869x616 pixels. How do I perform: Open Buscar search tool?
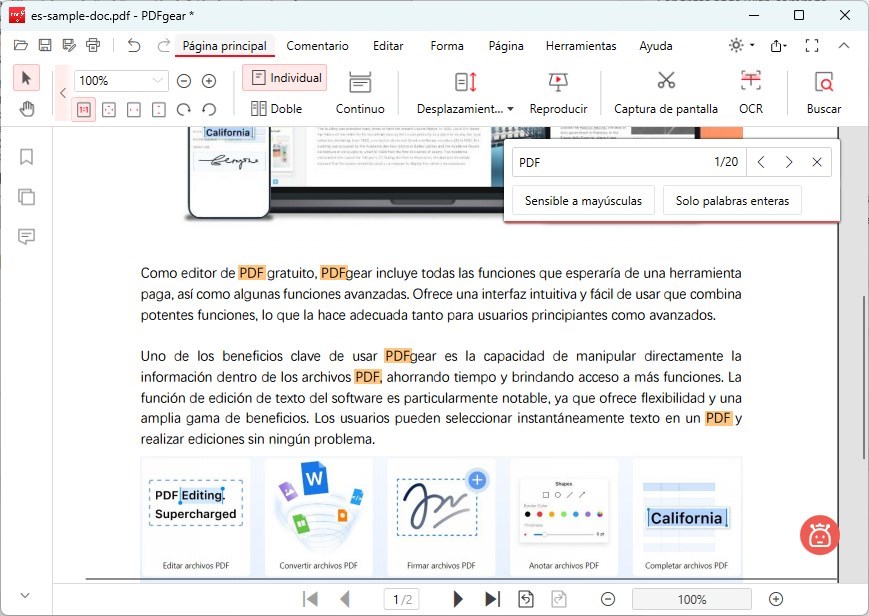tap(824, 93)
